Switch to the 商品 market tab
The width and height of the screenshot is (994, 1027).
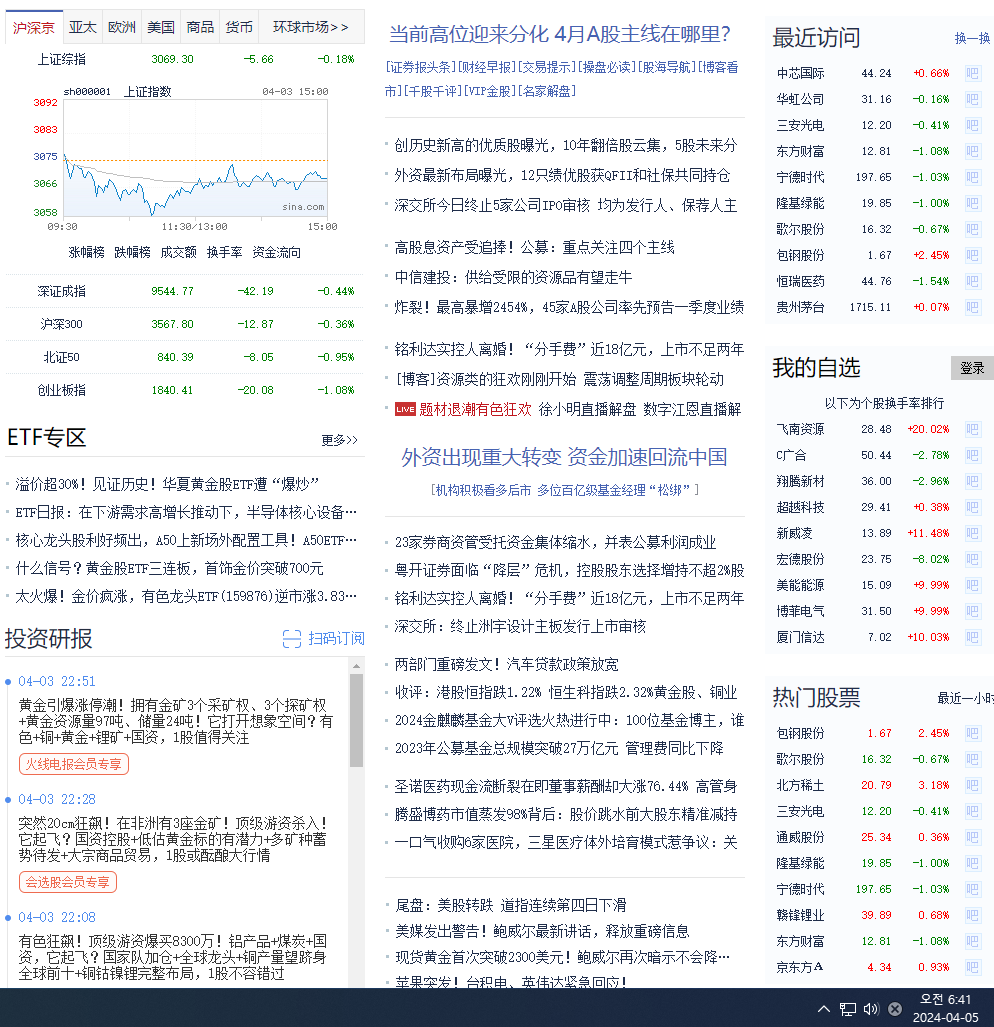tap(200, 27)
